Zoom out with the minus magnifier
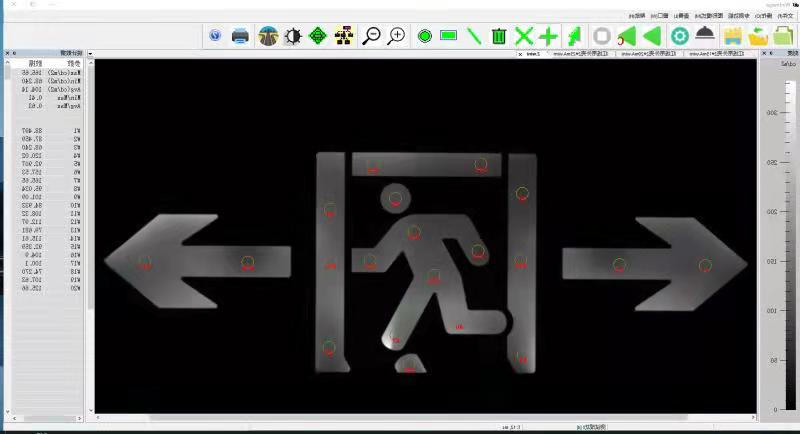Viewport: 800px width, 434px height. (371, 36)
